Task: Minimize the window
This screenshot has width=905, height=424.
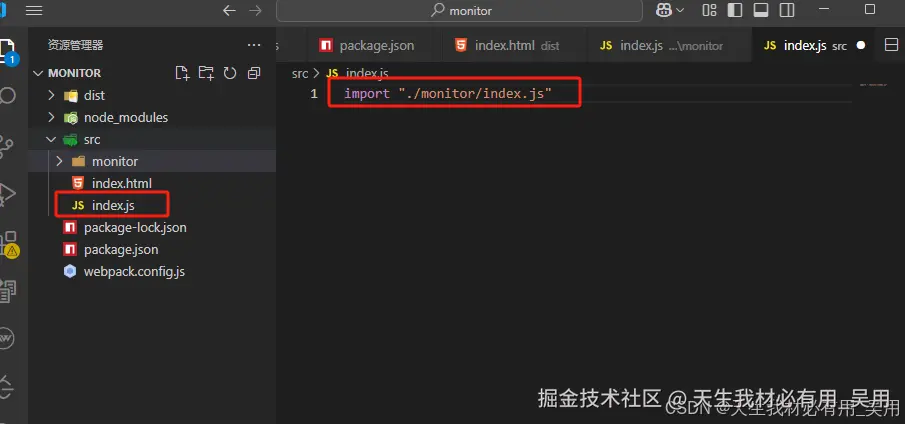Action: 824,9
